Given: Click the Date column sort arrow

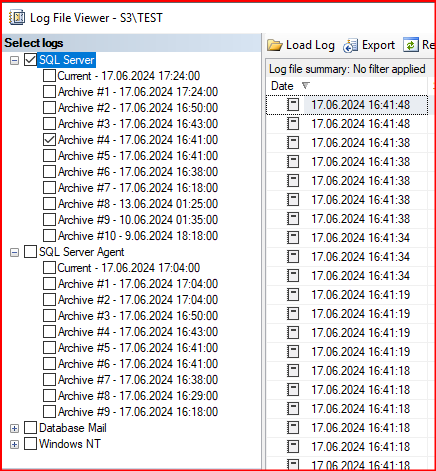Looking at the screenshot, I should coord(305,86).
